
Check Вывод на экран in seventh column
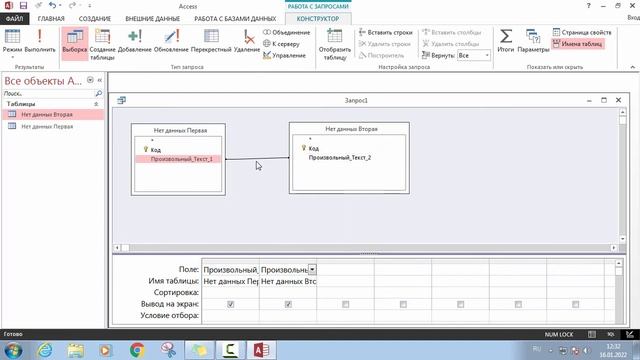(576, 304)
